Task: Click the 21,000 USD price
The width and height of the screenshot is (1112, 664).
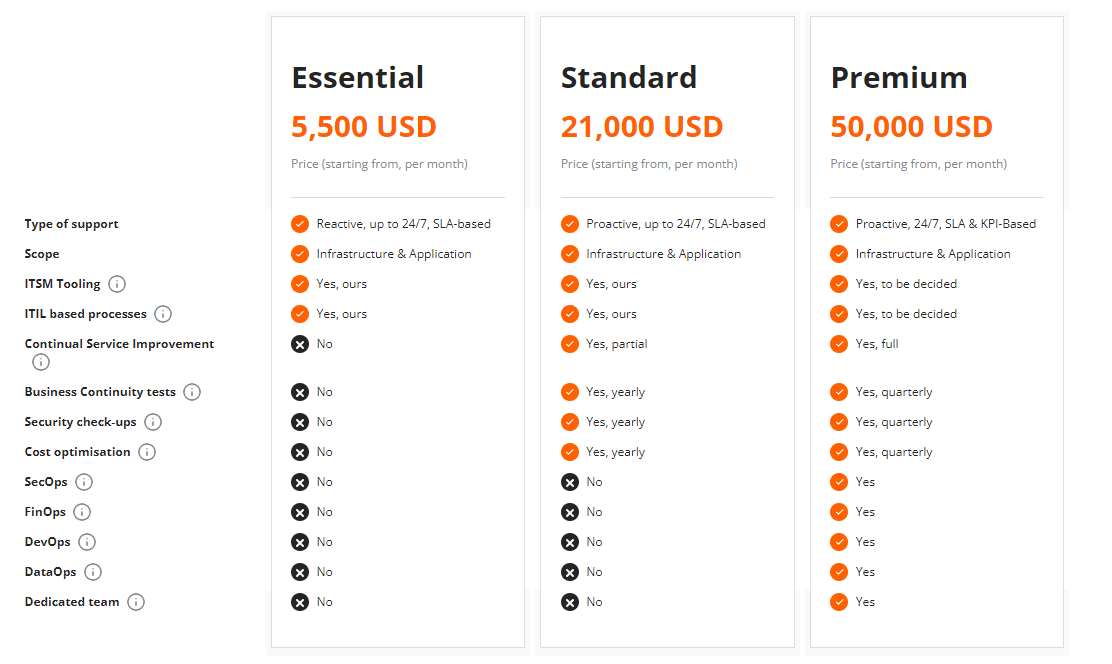Action: 642,127
